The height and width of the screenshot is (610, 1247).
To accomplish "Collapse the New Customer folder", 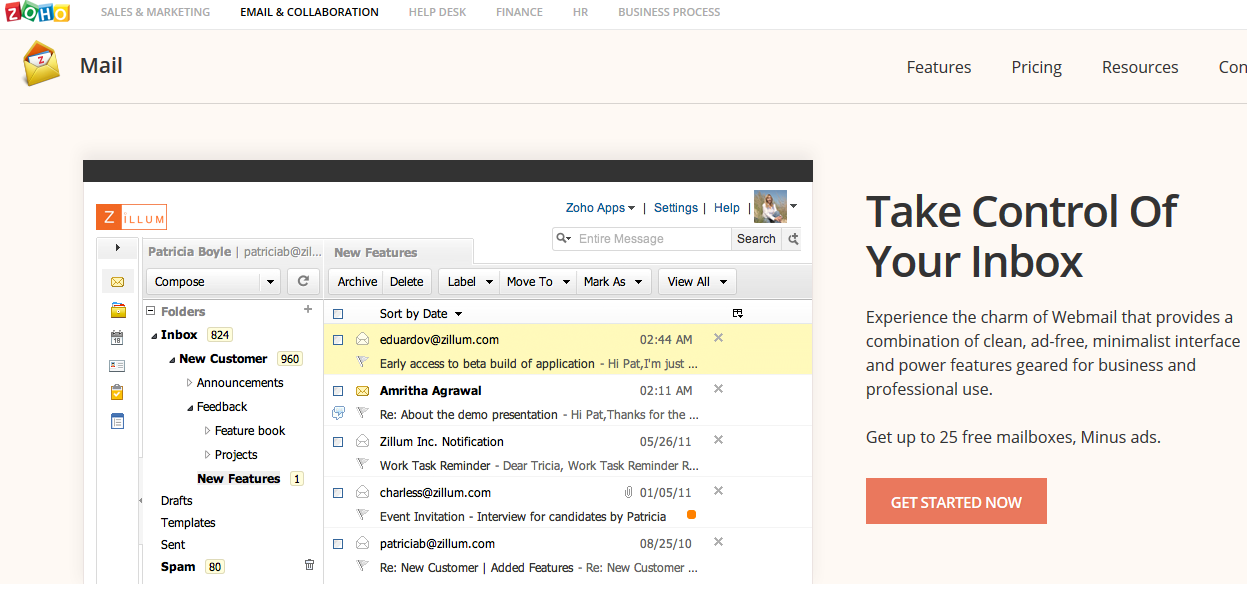I will click(173, 360).
